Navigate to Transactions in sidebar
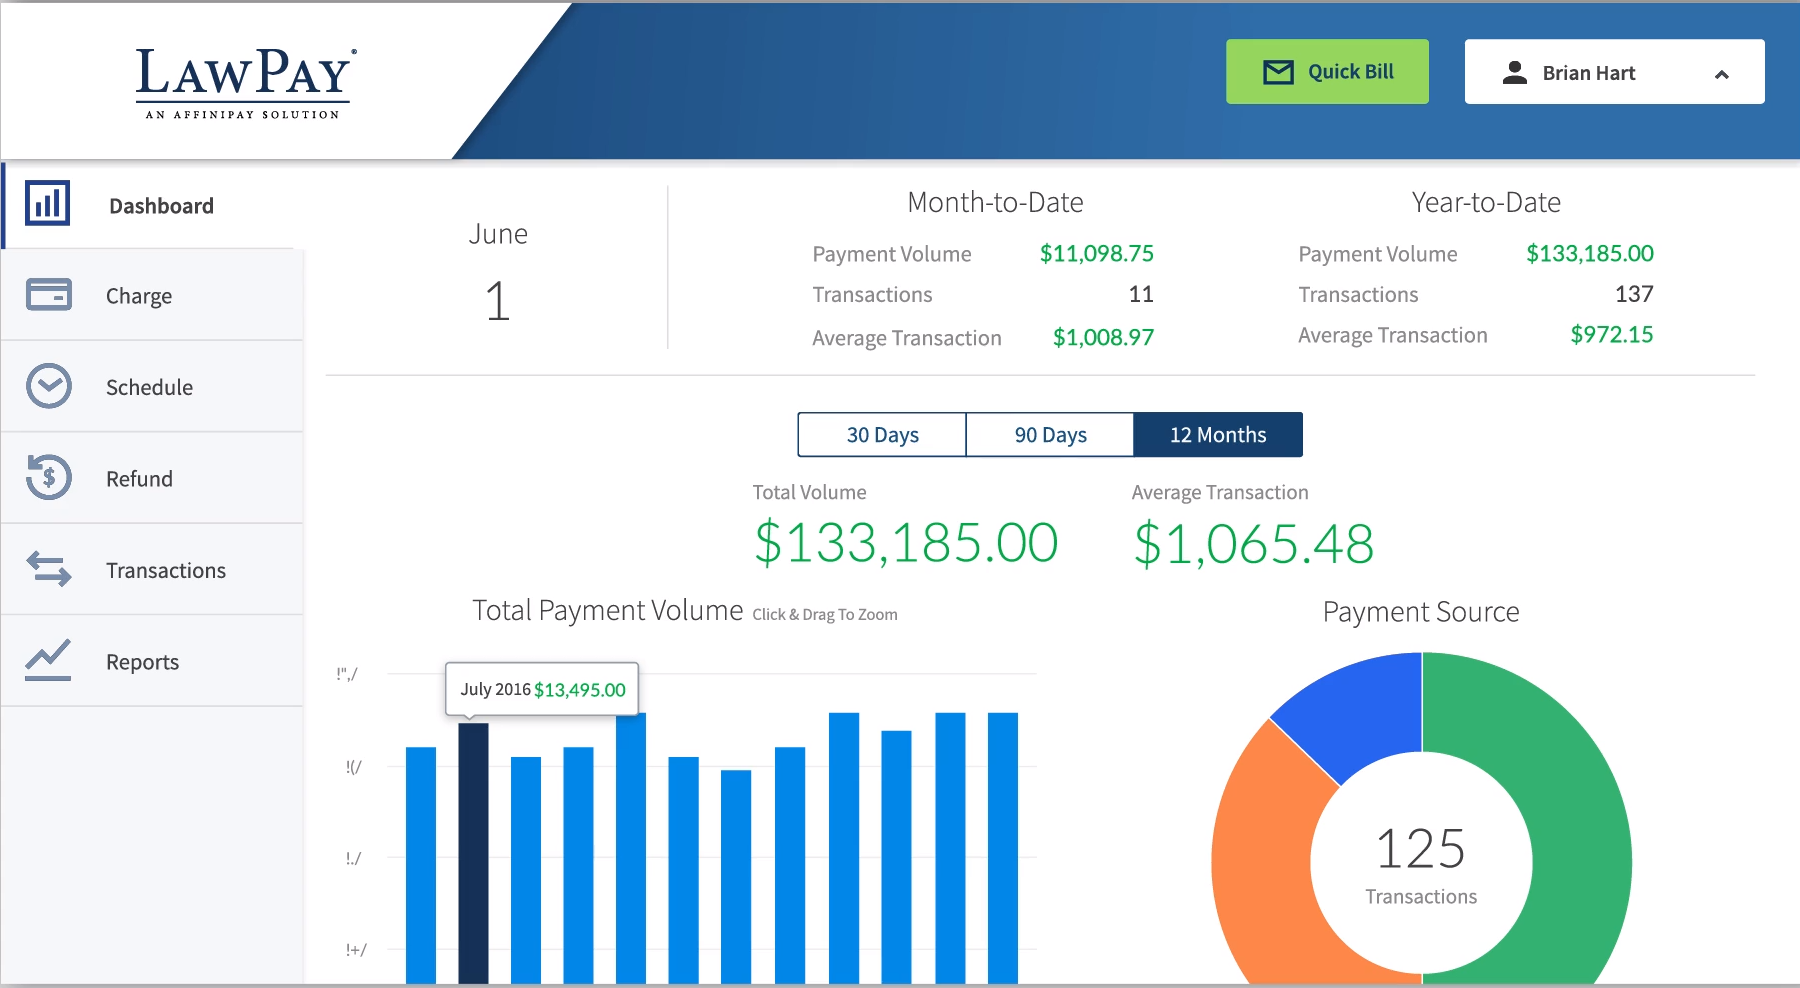This screenshot has height=988, width=1800. tap(153, 570)
